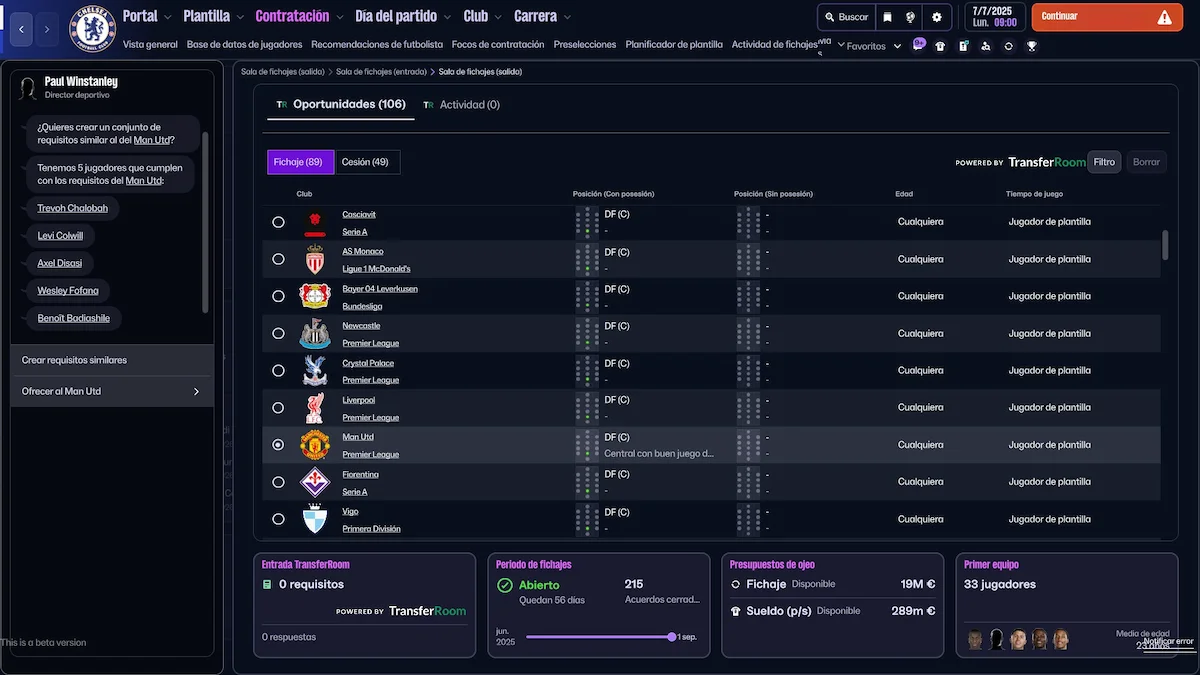Select the Crystal Palace radio button
This screenshot has height=675, width=1200.
(x=278, y=370)
